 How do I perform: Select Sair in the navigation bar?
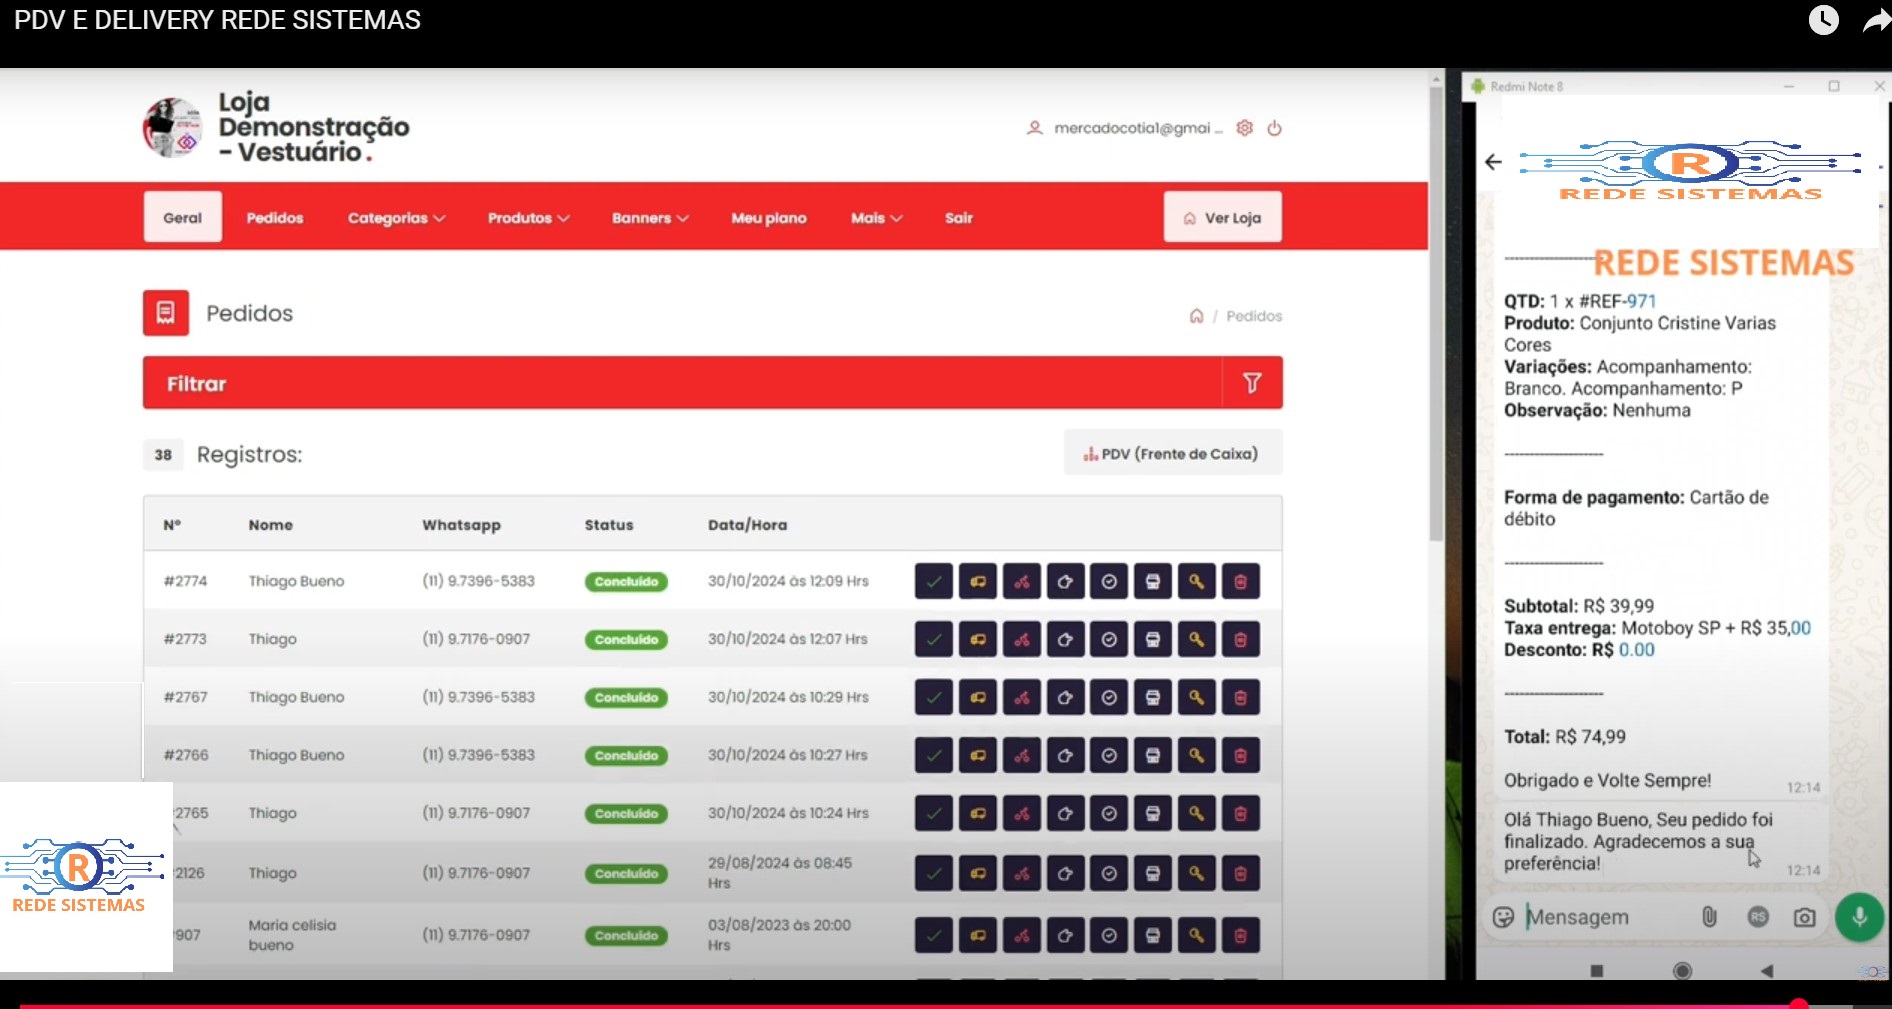958,218
